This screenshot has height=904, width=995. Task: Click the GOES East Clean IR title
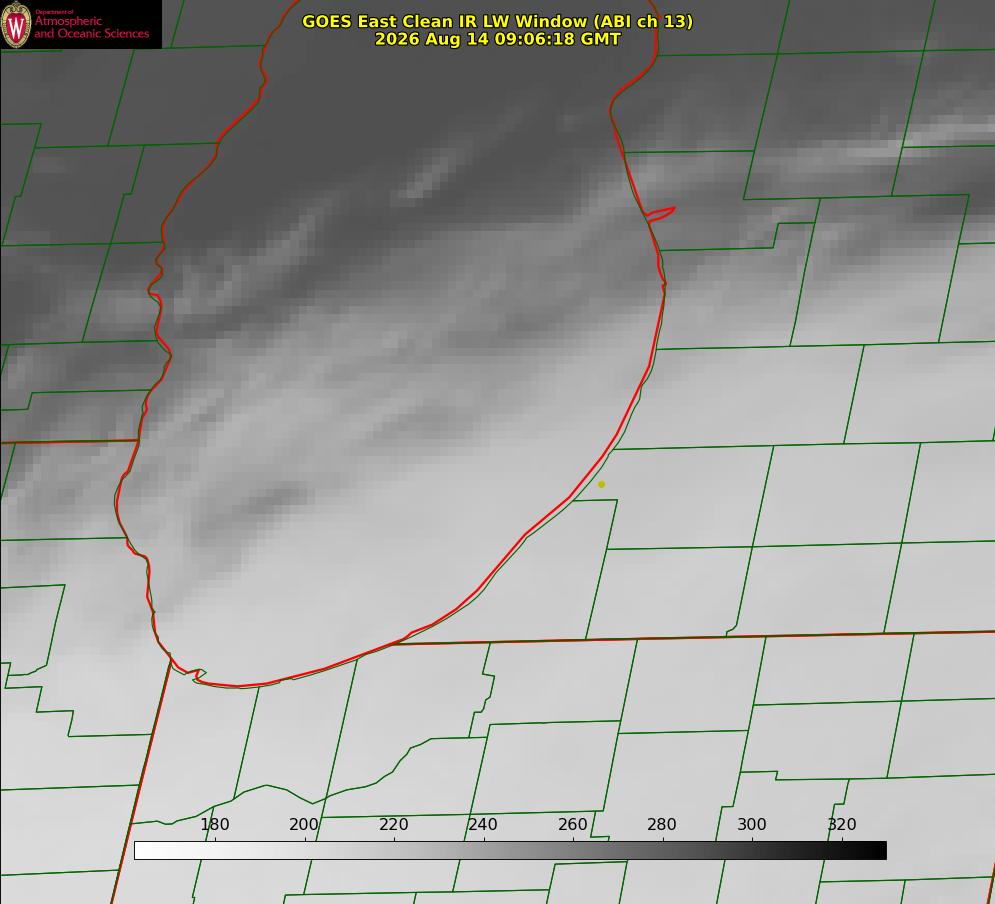497,21
